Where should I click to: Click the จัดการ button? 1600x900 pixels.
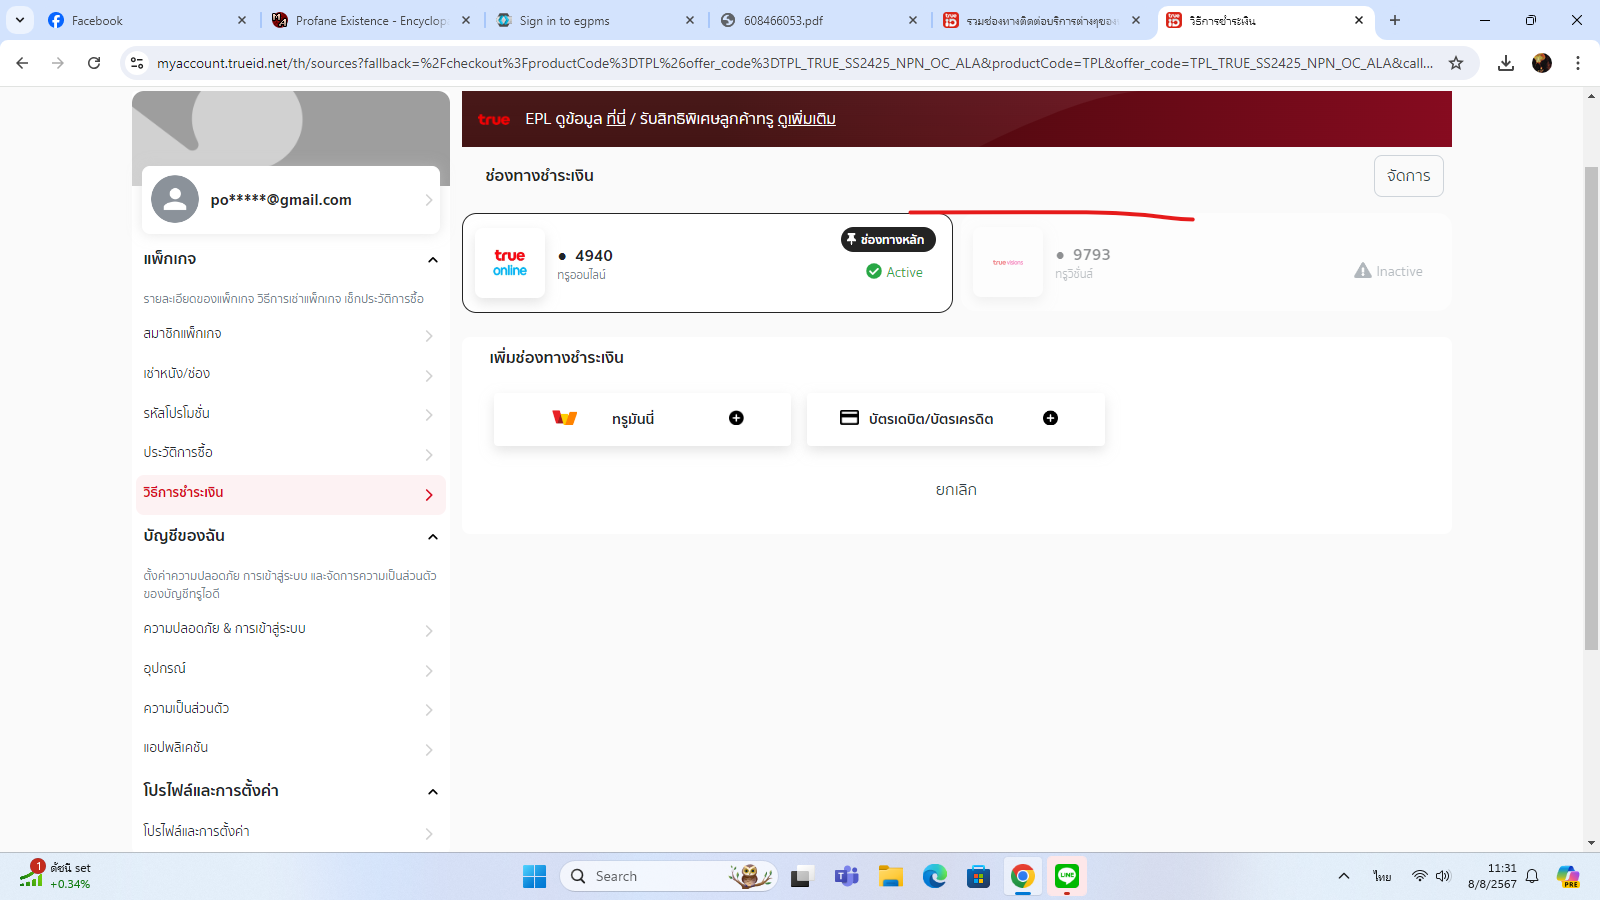(1408, 176)
